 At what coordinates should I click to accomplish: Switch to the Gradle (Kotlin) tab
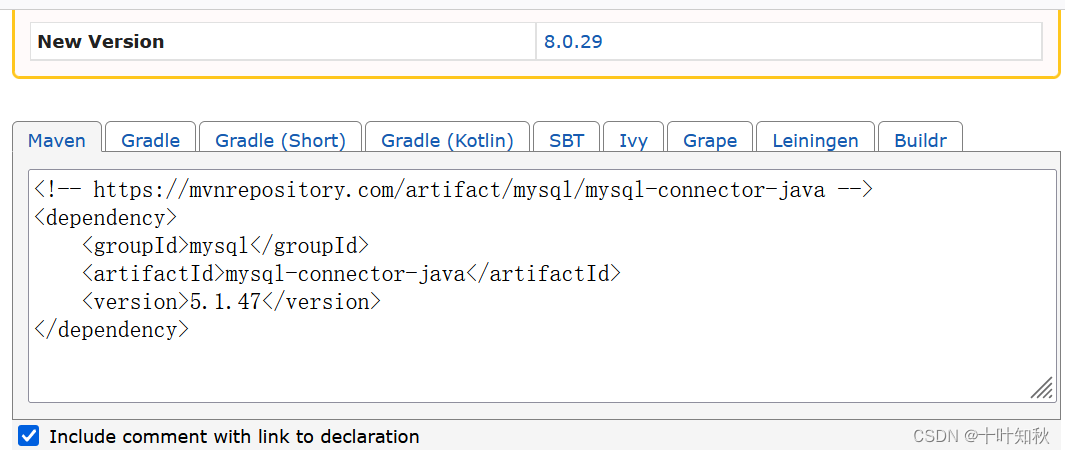447,137
